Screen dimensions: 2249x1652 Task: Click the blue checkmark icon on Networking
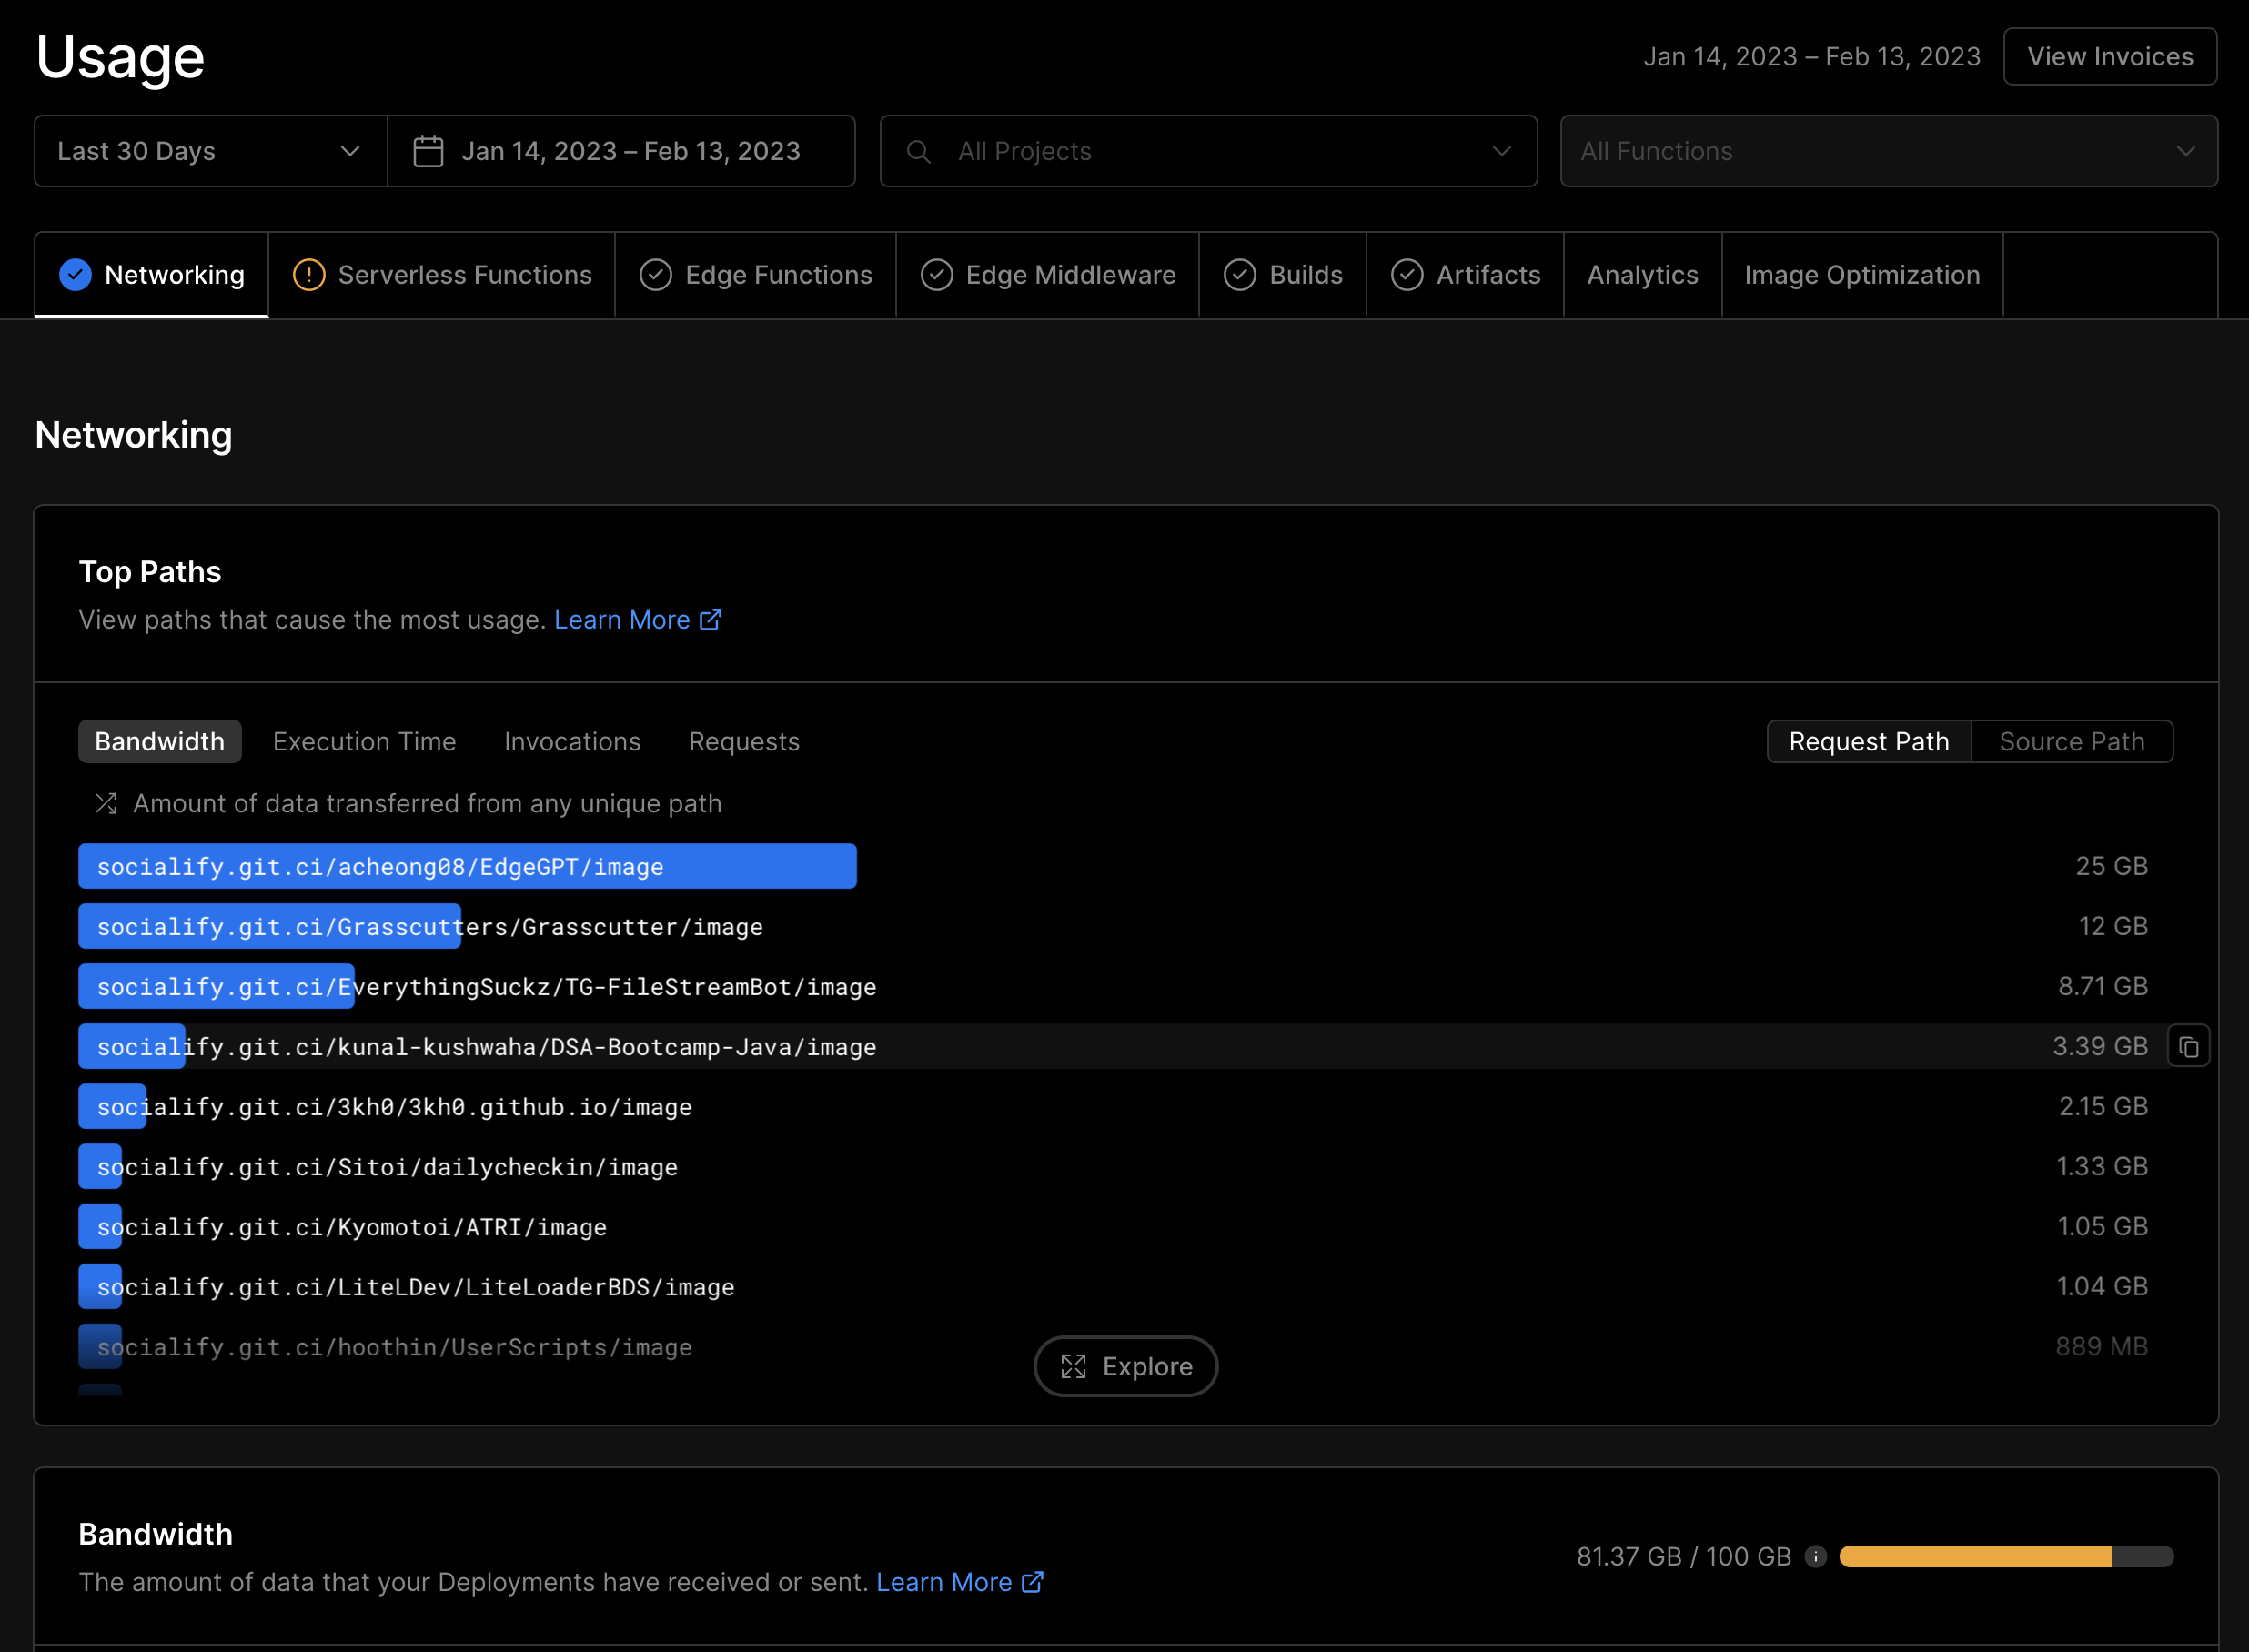[x=75, y=275]
